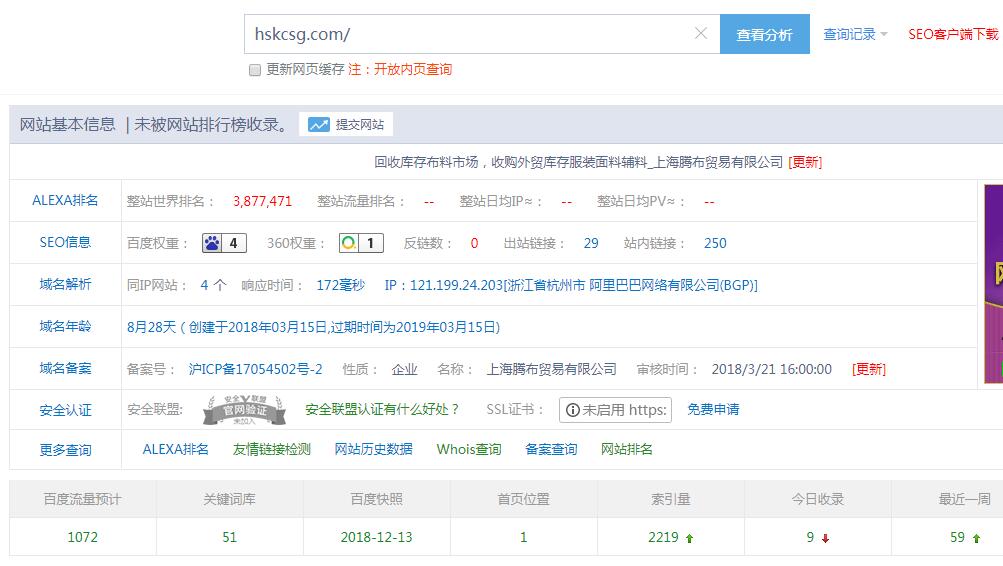Open 备案查询 link
The width and height of the screenshot is (1003, 566).
click(x=551, y=450)
